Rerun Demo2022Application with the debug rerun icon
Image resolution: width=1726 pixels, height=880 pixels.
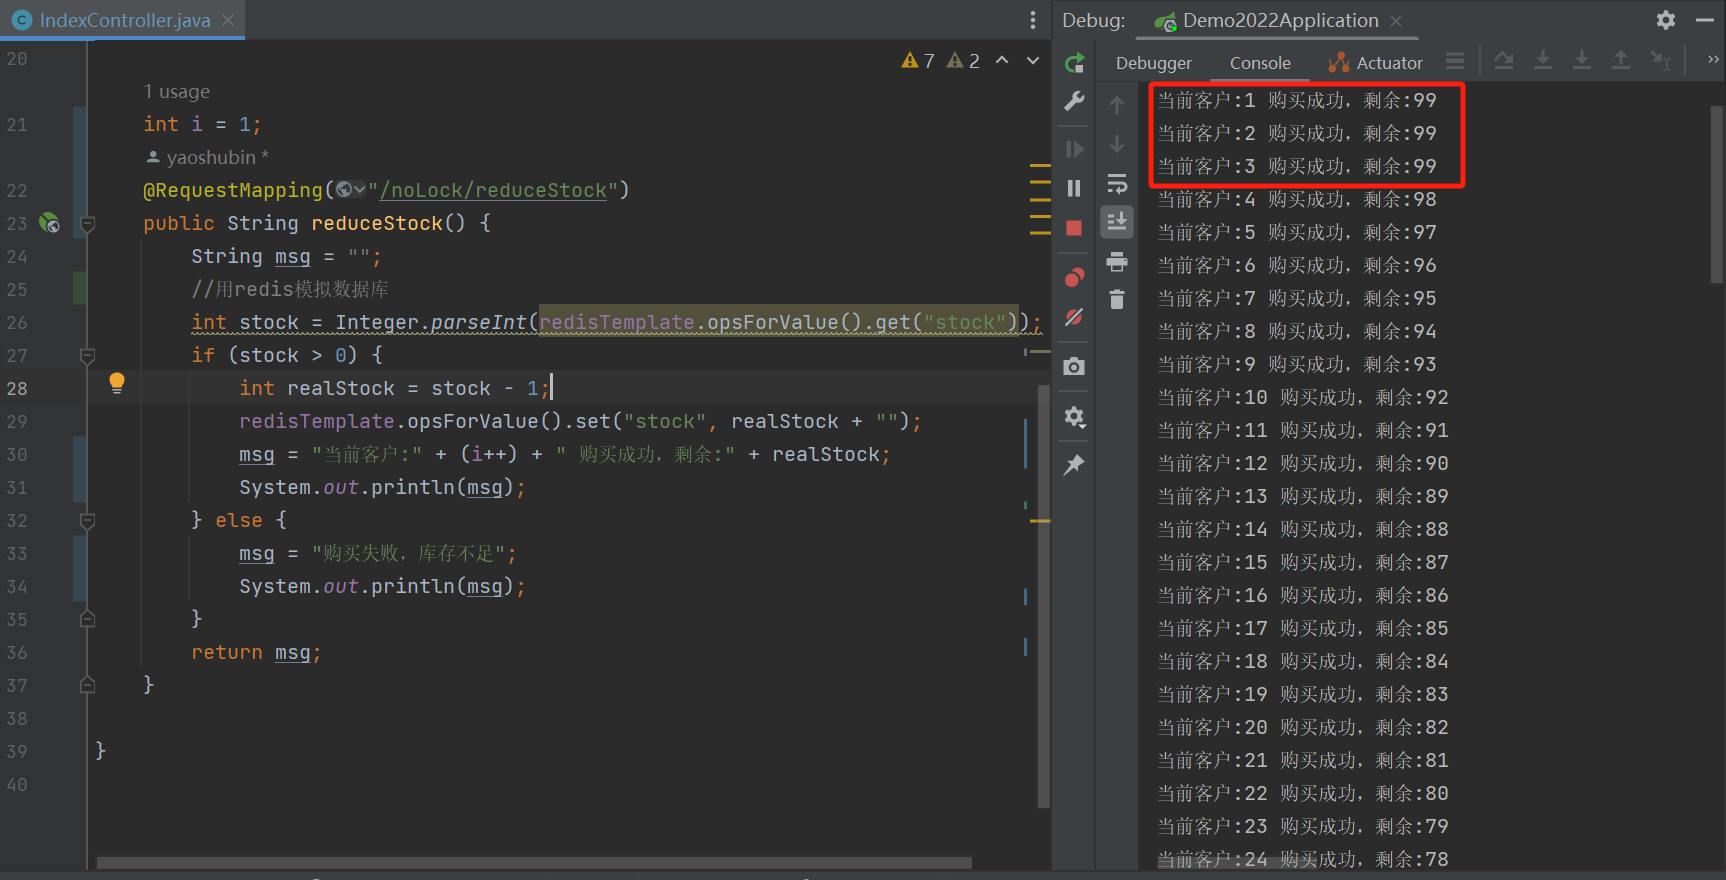(1075, 63)
